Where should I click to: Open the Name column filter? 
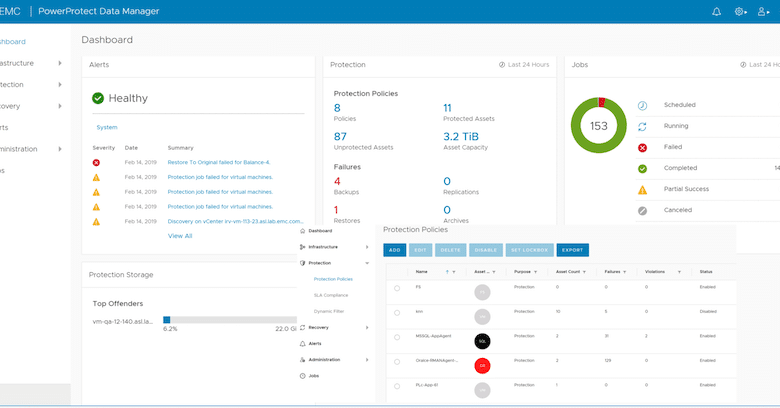pos(454,272)
